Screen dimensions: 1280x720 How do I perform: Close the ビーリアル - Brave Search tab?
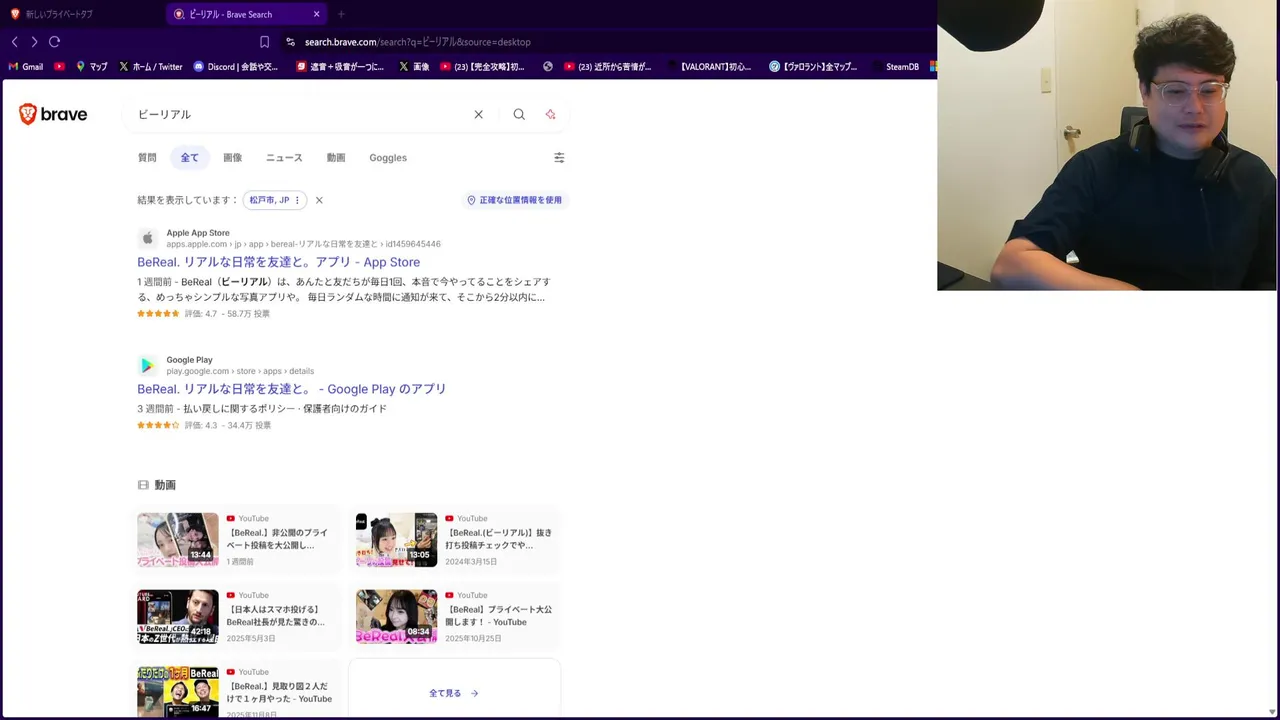coord(317,14)
